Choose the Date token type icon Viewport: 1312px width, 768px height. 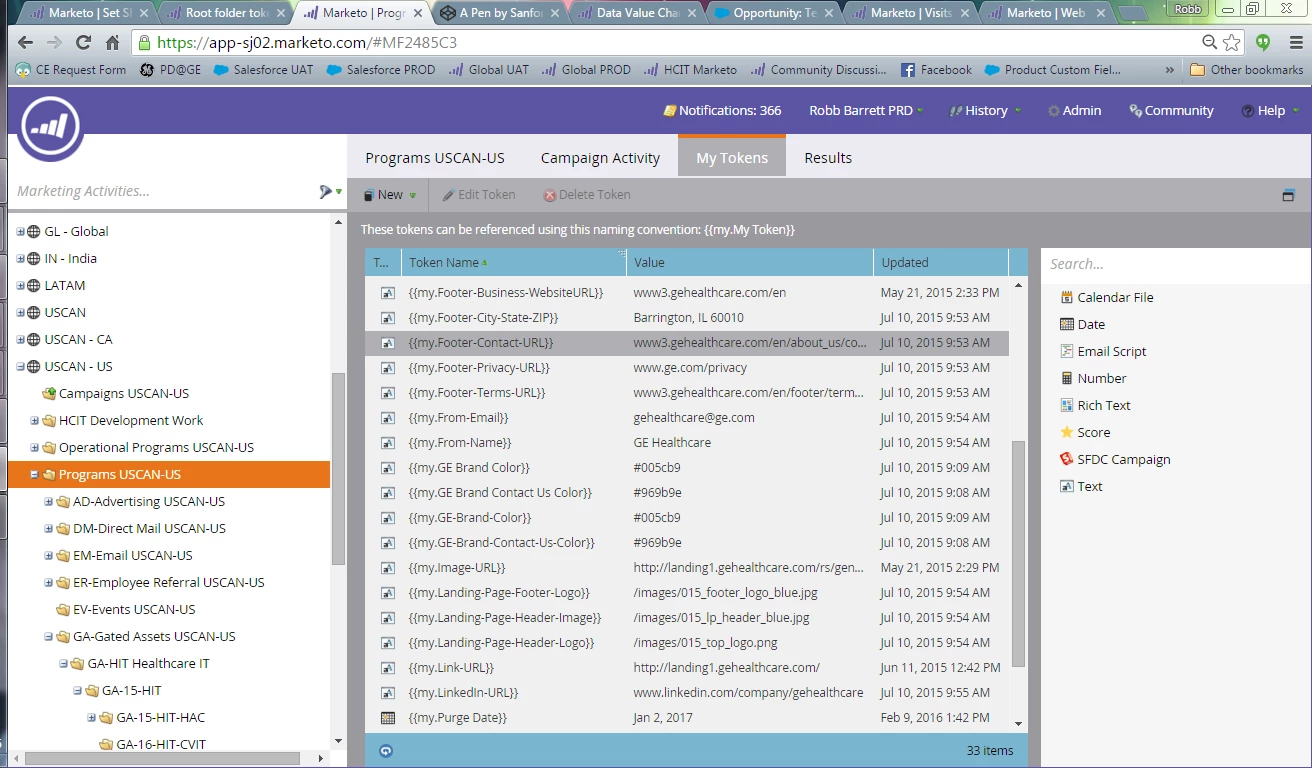1067,324
